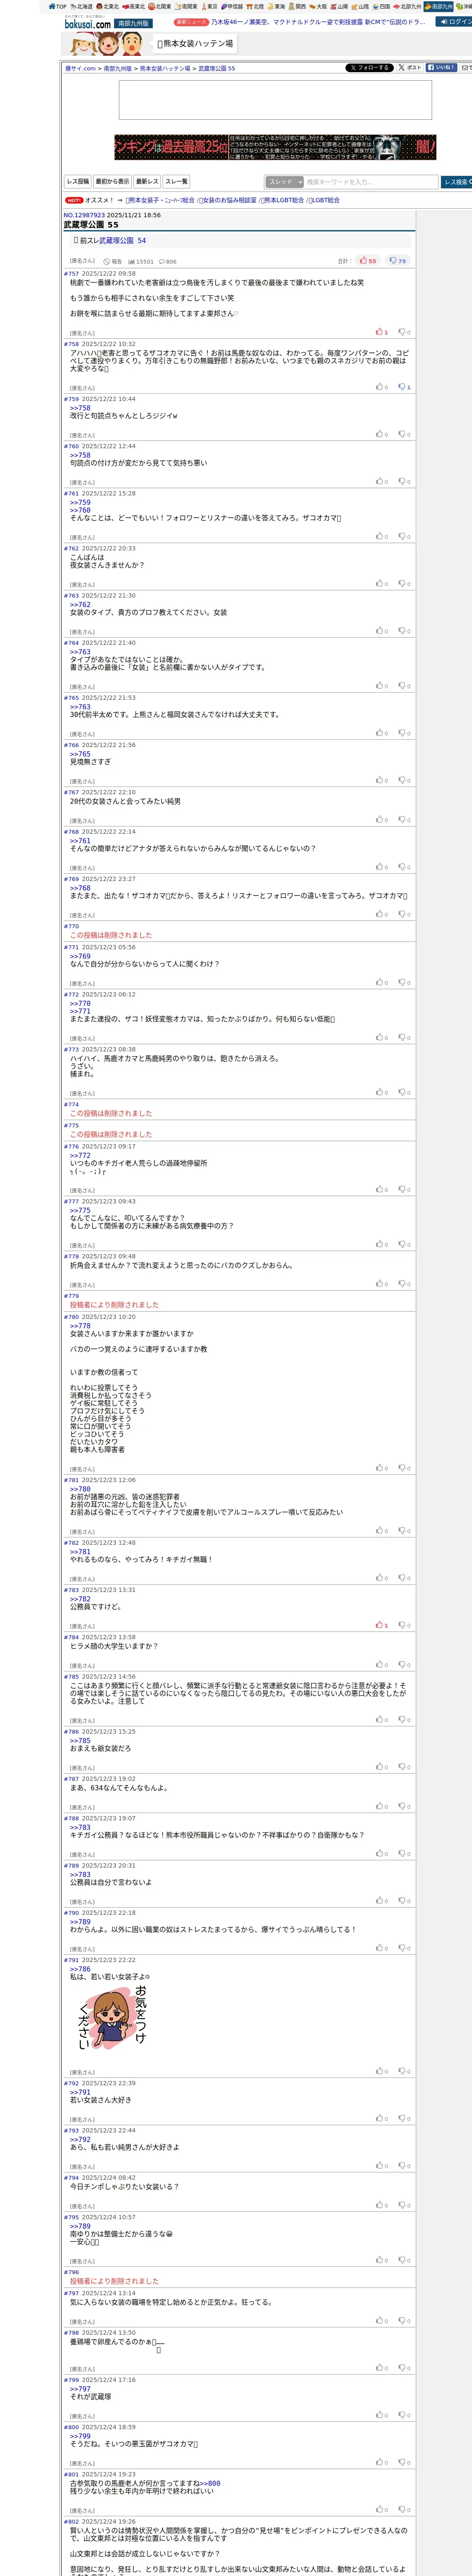The height and width of the screenshot is (2576, 472).
Task: Select the 南部九州 region tab in the top bar
Action: coord(439,6)
